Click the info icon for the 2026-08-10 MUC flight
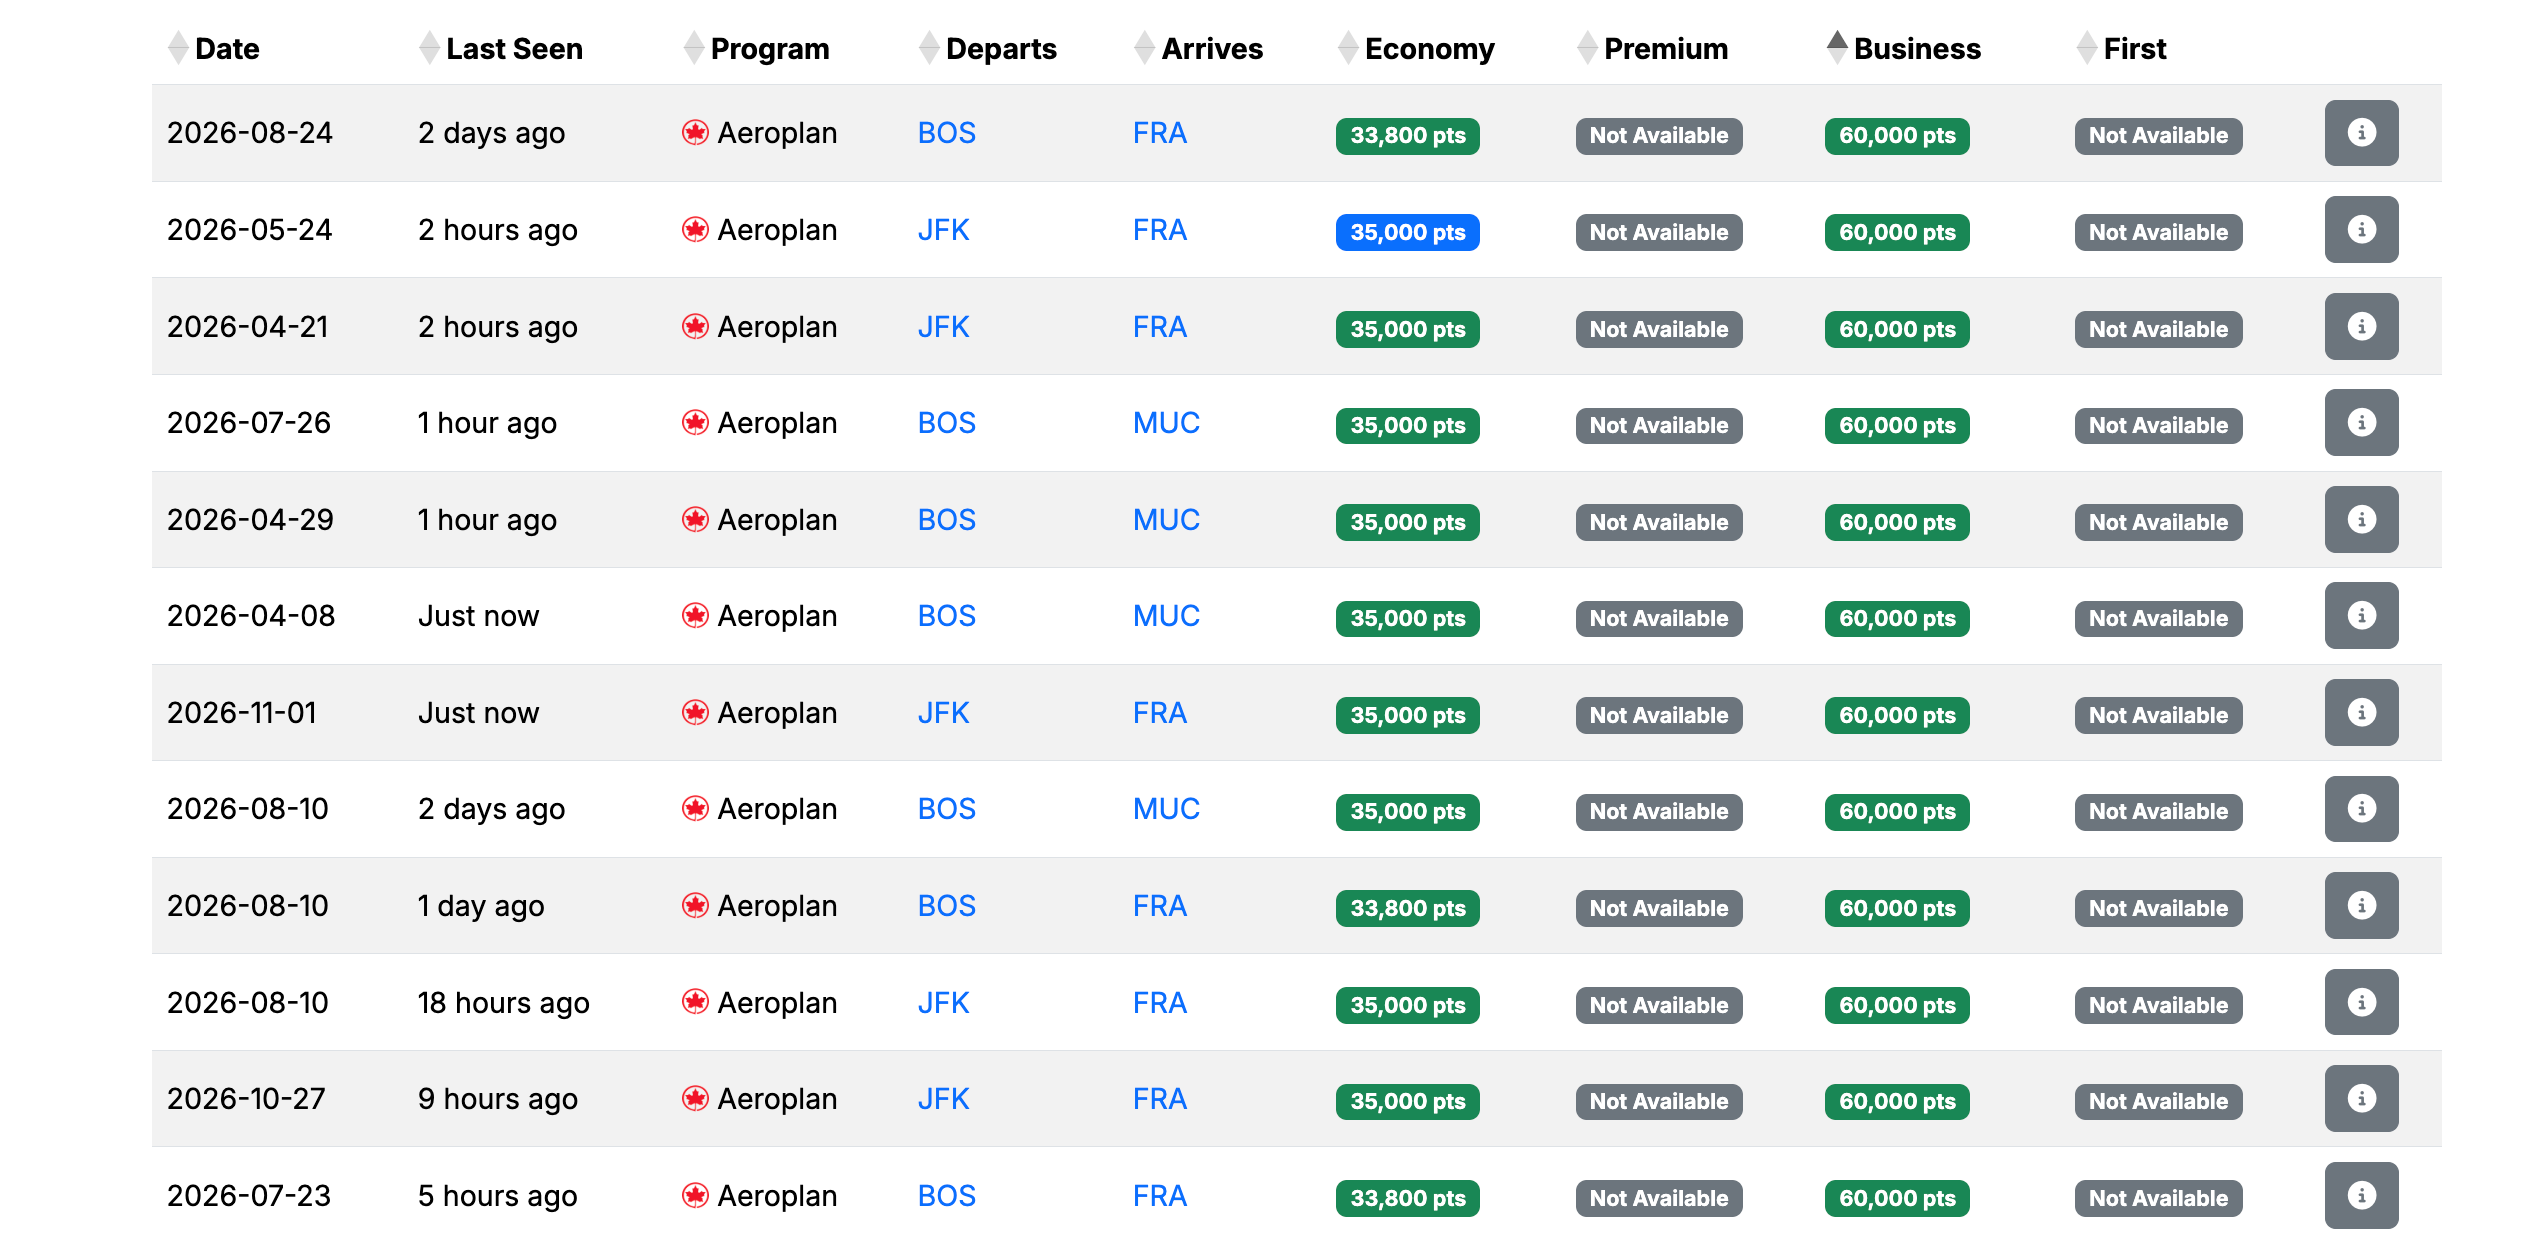The image size is (2540, 1238). (x=2360, y=808)
